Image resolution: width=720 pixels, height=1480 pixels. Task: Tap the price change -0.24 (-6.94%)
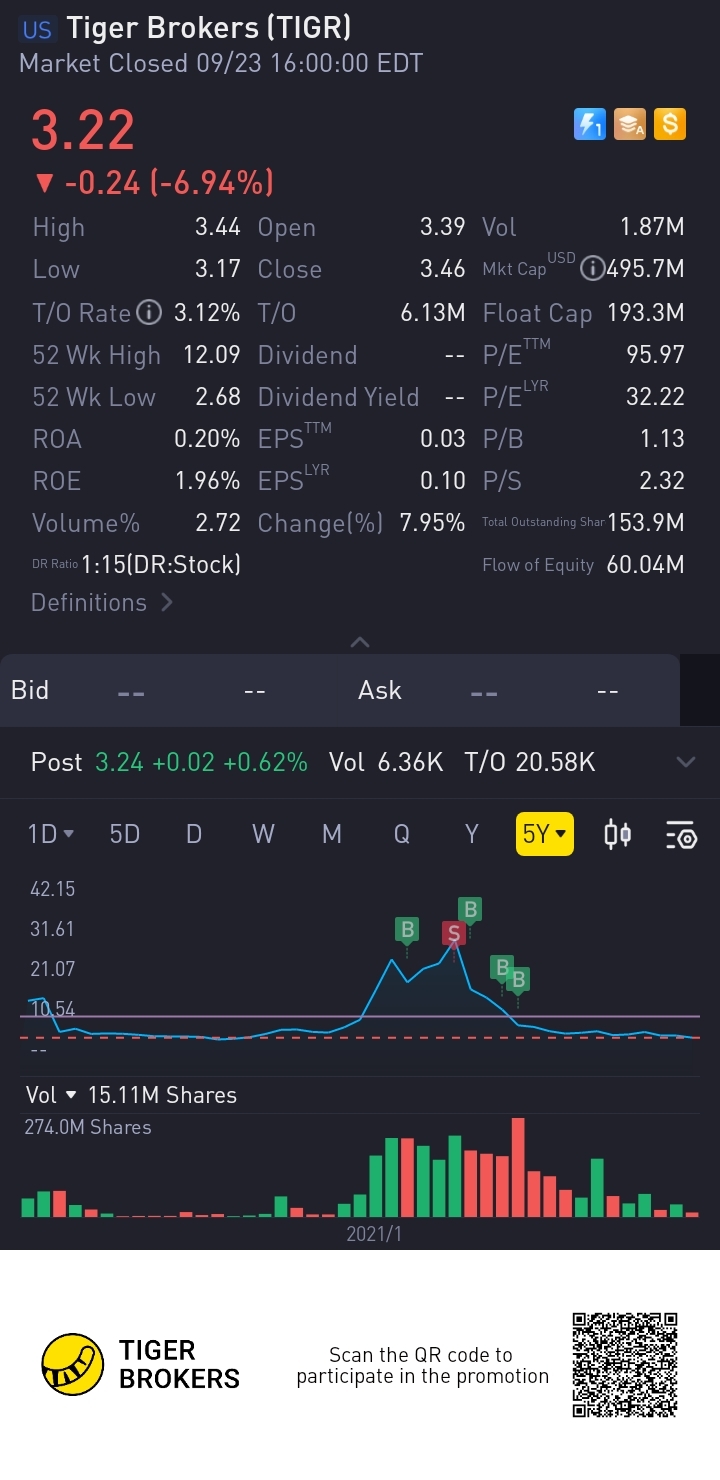[153, 183]
